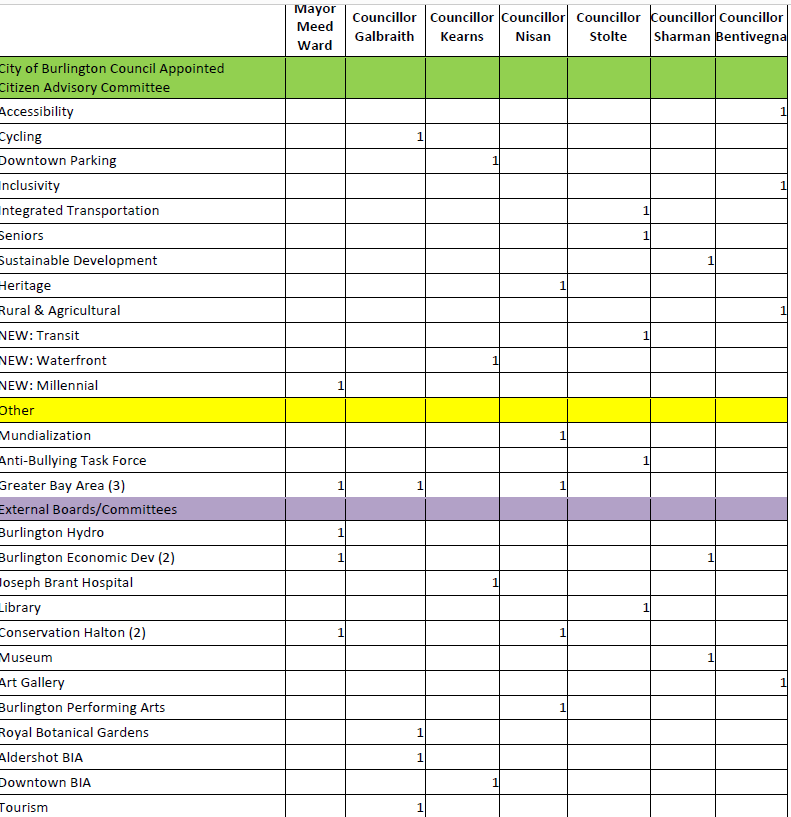Click the Rural & Agricultural row label
Image resolution: width=791 pixels, height=817 pixels.
(x=60, y=311)
